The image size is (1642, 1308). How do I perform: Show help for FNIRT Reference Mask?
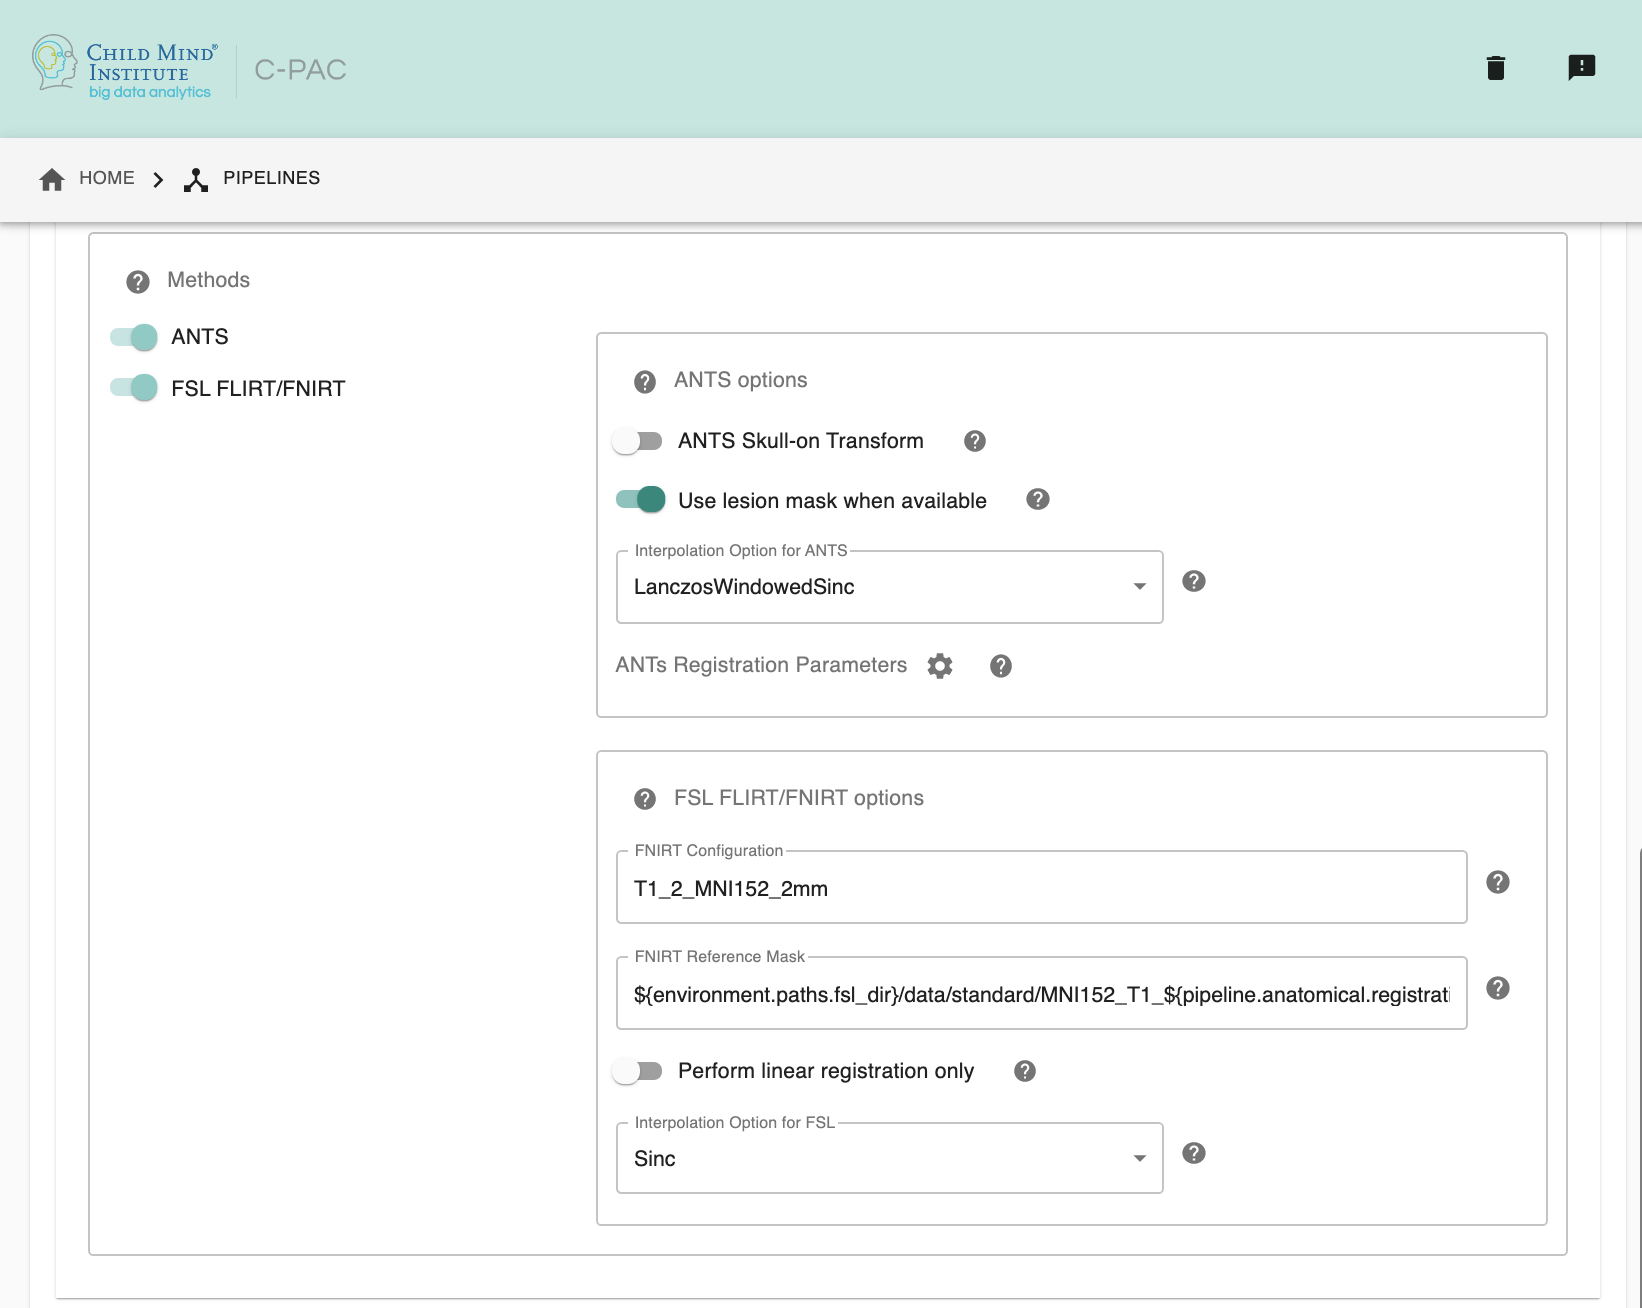pos(1497,988)
